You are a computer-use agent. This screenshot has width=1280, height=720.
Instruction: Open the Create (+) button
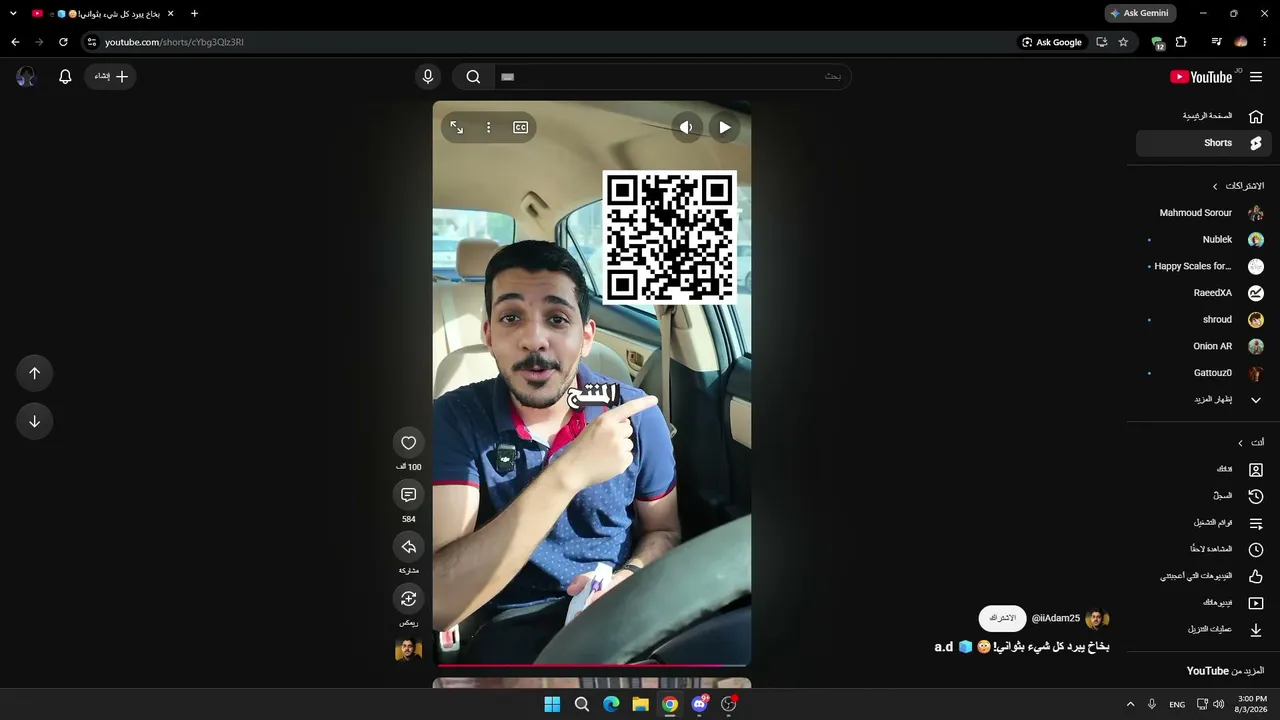(x=111, y=77)
